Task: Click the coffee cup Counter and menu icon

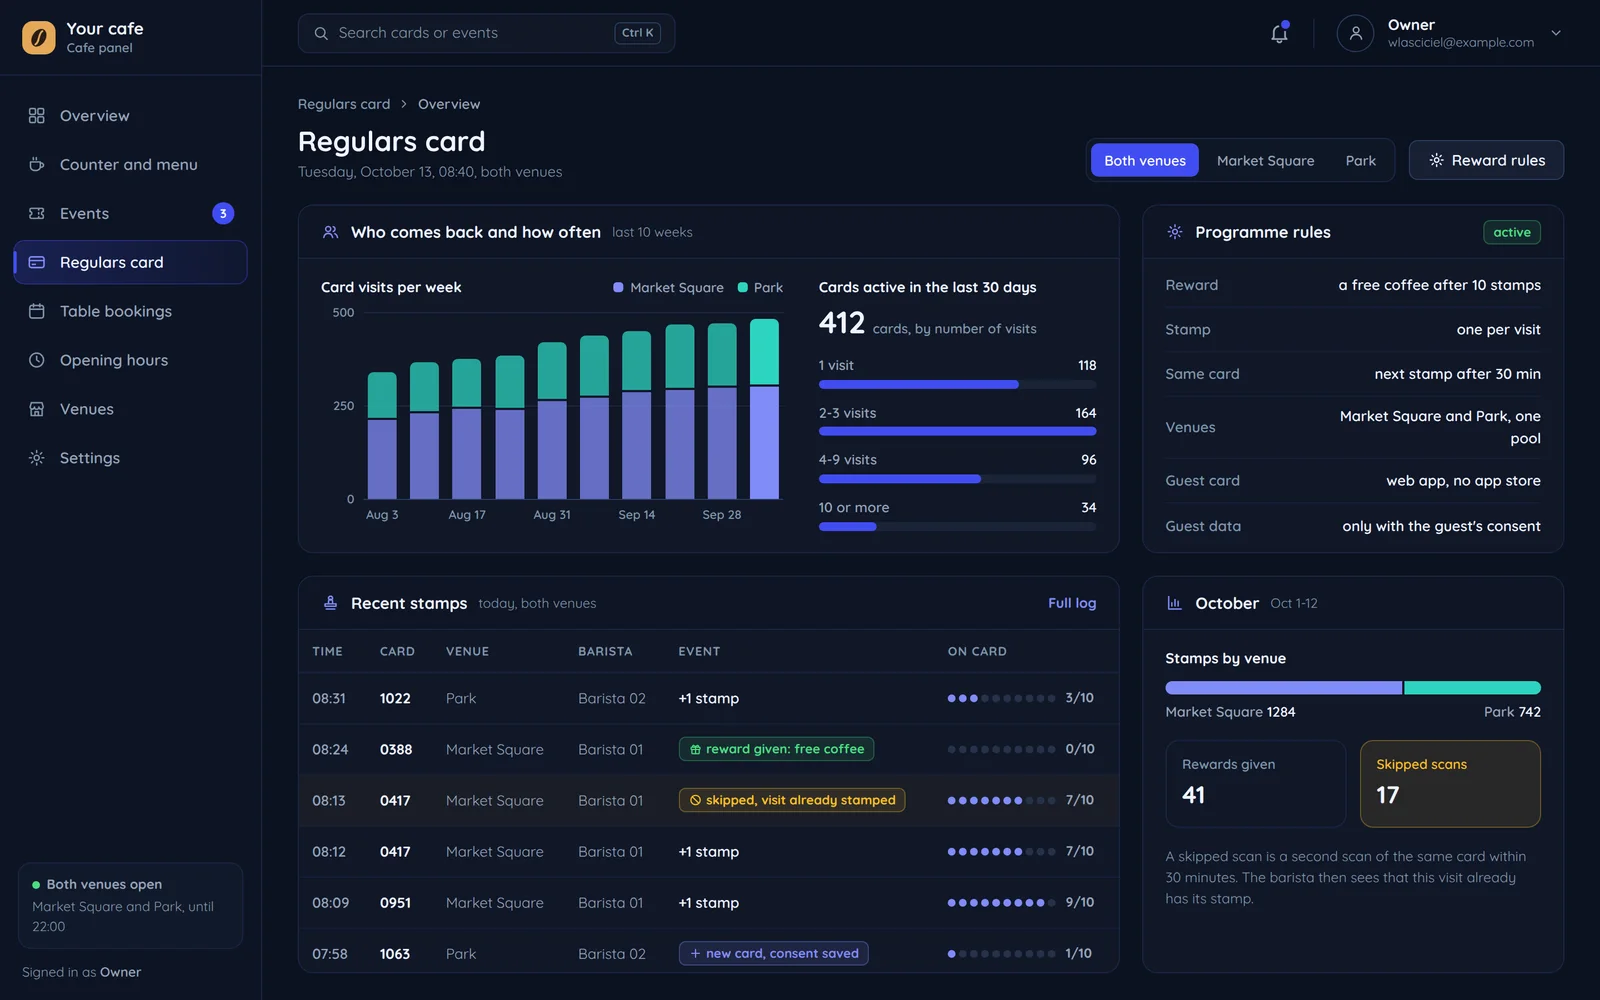Action: [37, 165]
